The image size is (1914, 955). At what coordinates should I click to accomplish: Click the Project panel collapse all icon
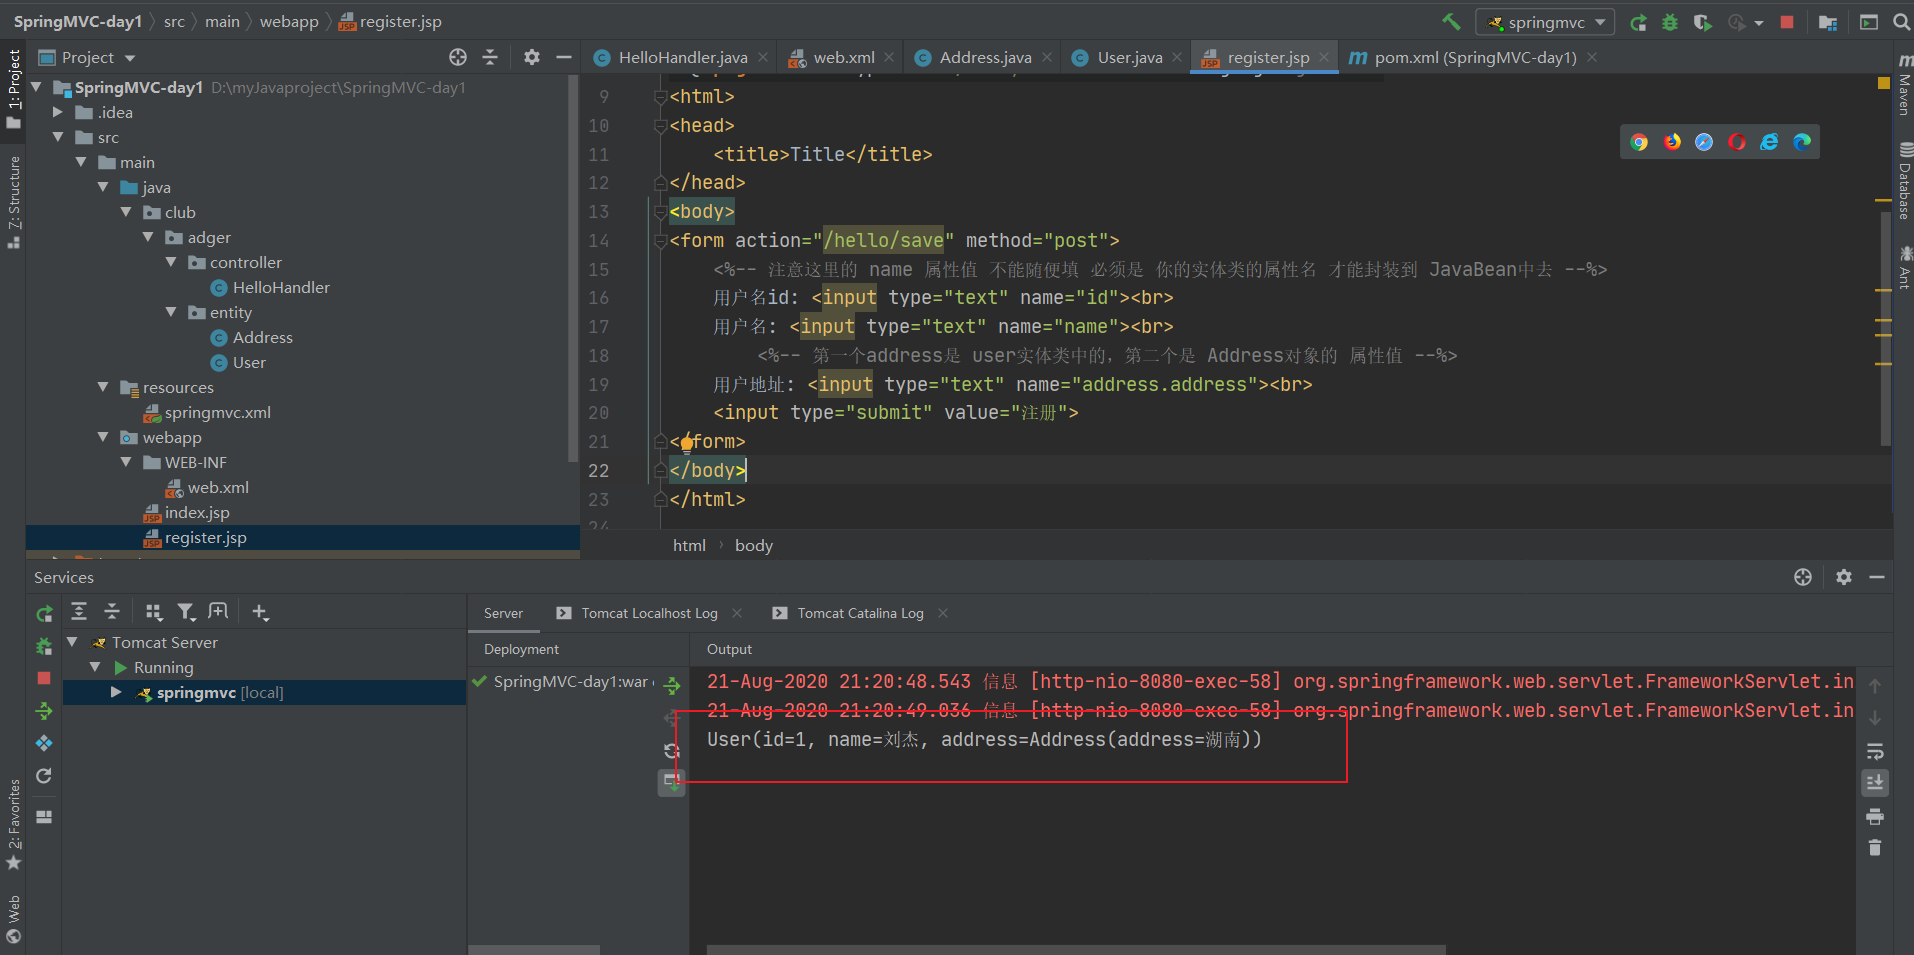coord(490,57)
